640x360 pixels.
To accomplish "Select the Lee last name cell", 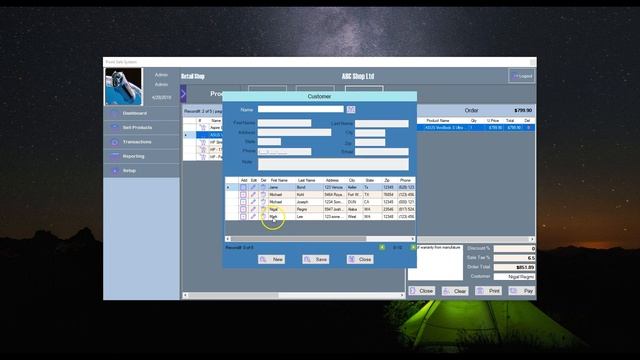I will click(x=309, y=217).
